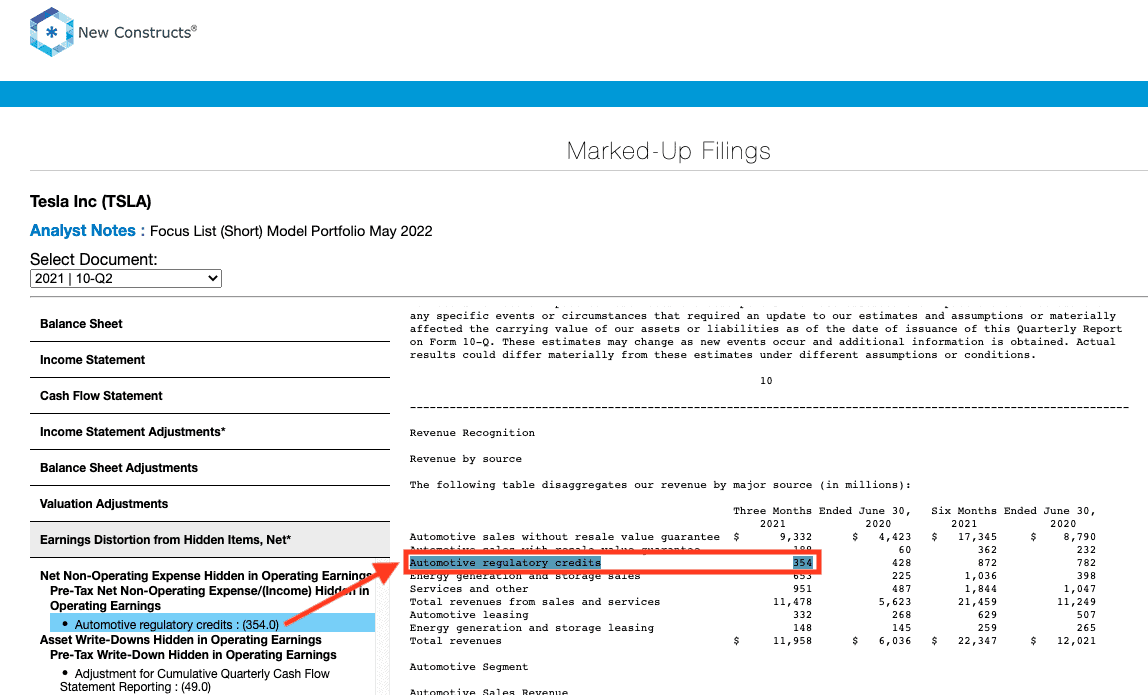Click the 782 regulatory credits value

pos(1086,562)
